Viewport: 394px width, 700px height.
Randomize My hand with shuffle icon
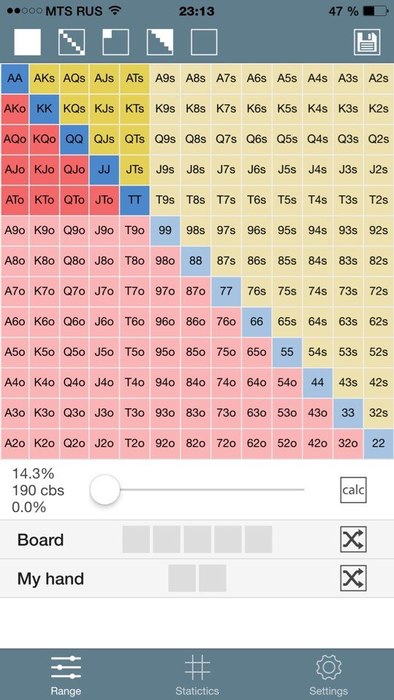coord(353,578)
